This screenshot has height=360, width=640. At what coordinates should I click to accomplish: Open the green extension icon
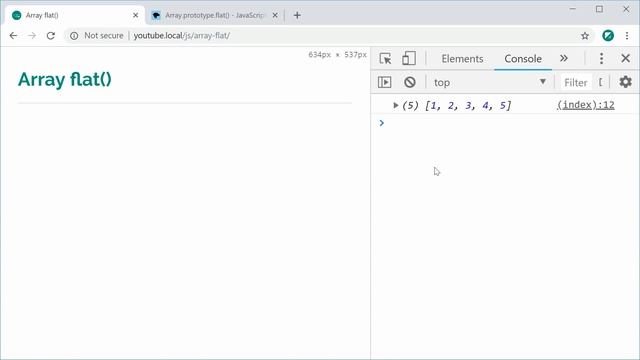click(x=608, y=36)
